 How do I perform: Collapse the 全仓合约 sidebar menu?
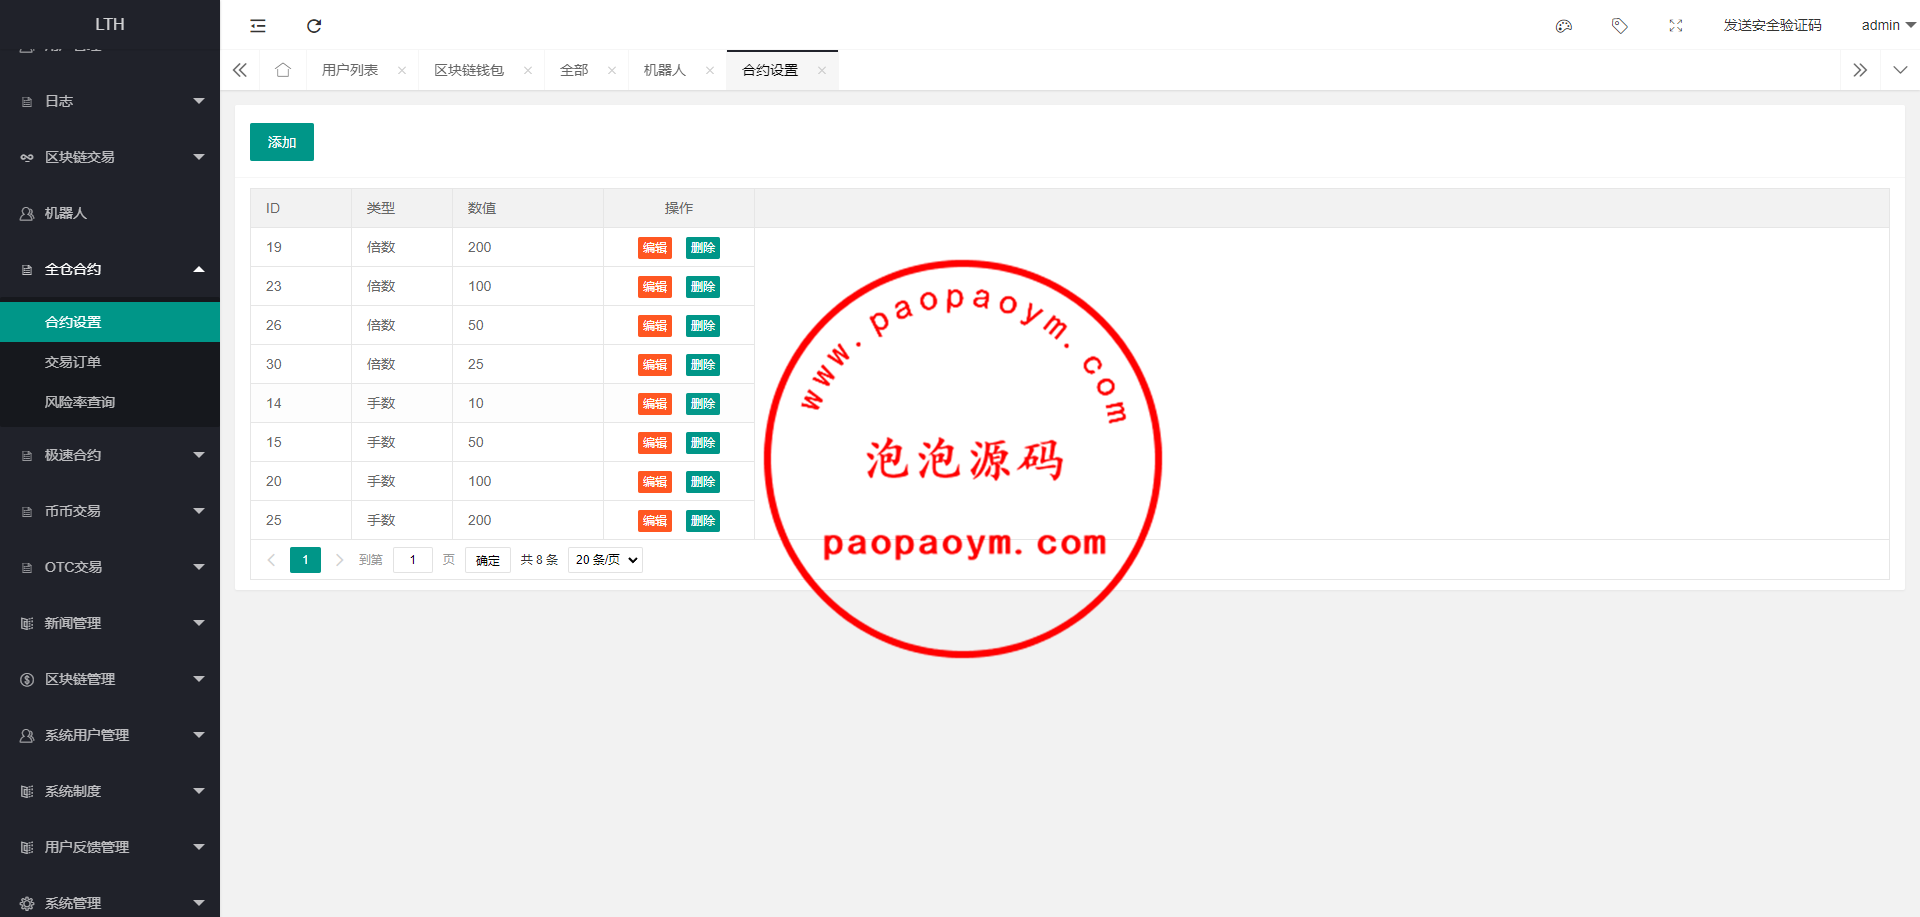pos(110,269)
